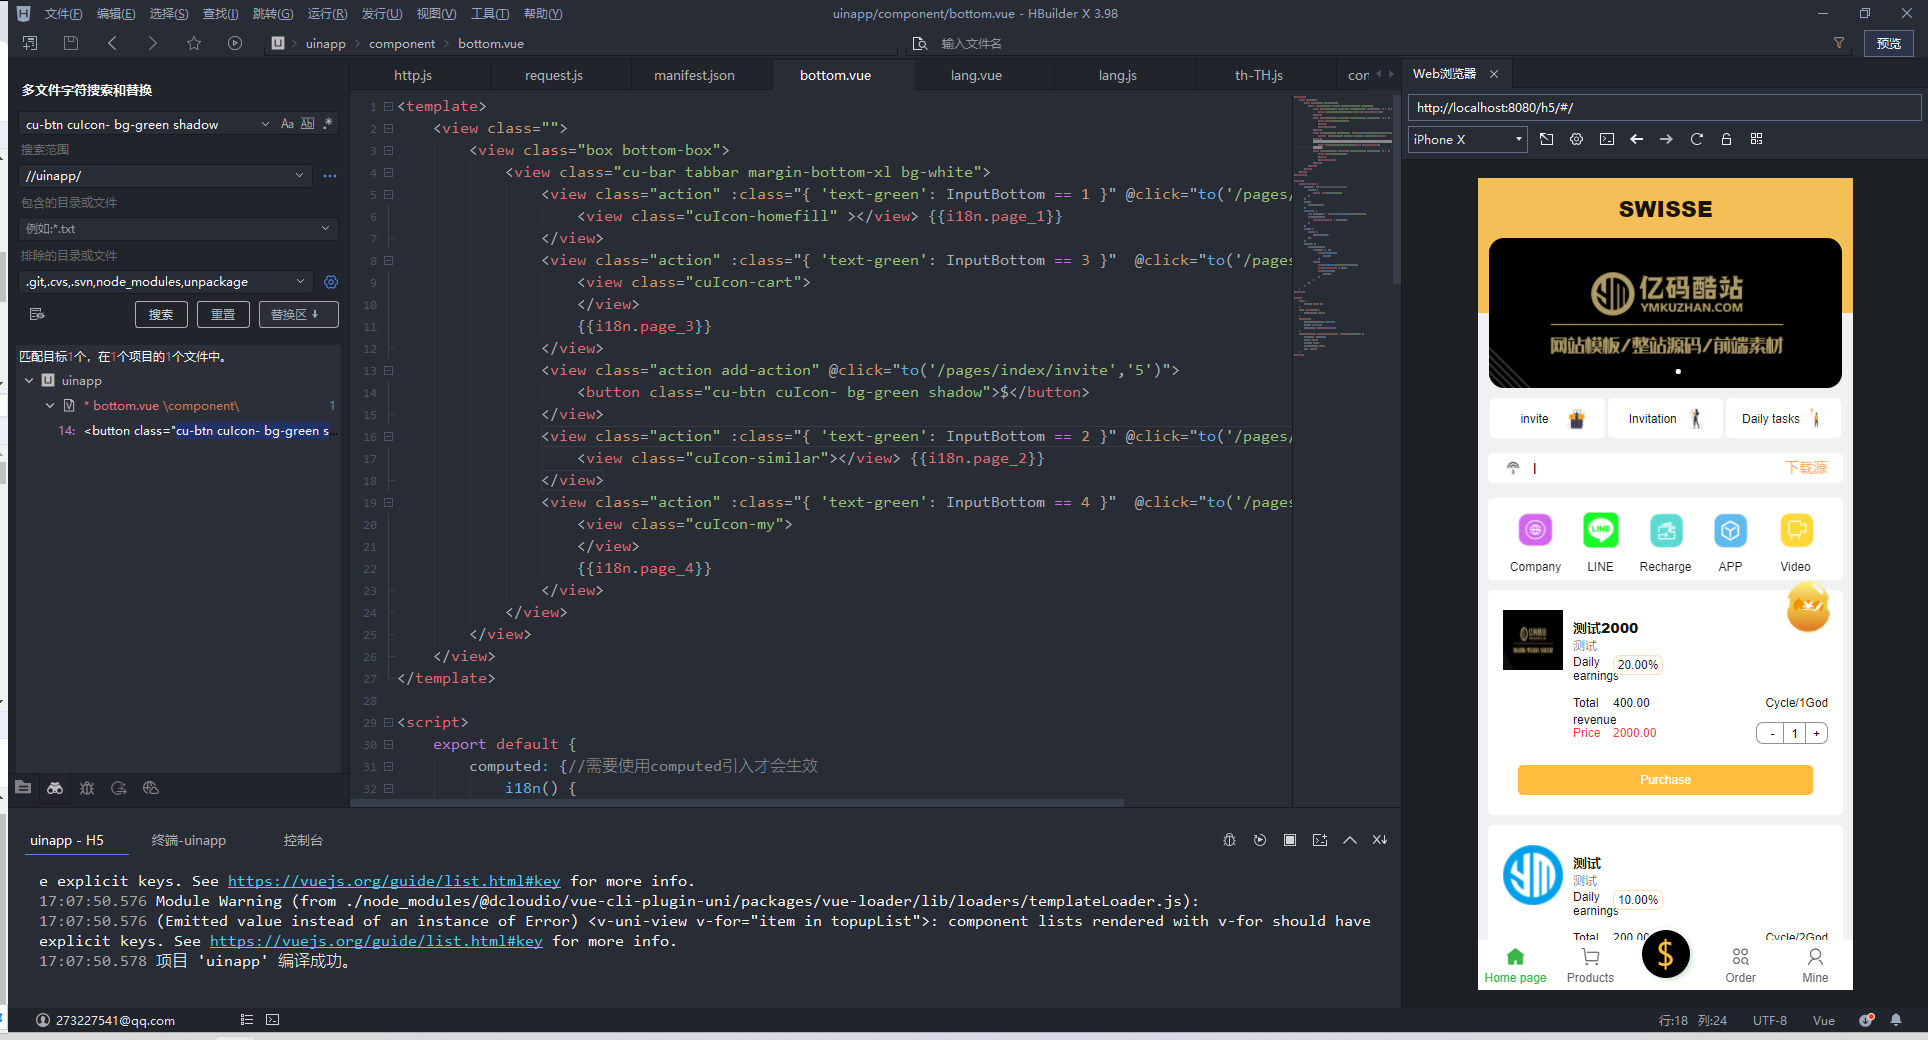Click the open-in-external-browser icon
Image resolution: width=1928 pixels, height=1040 pixels.
[x=1546, y=139]
